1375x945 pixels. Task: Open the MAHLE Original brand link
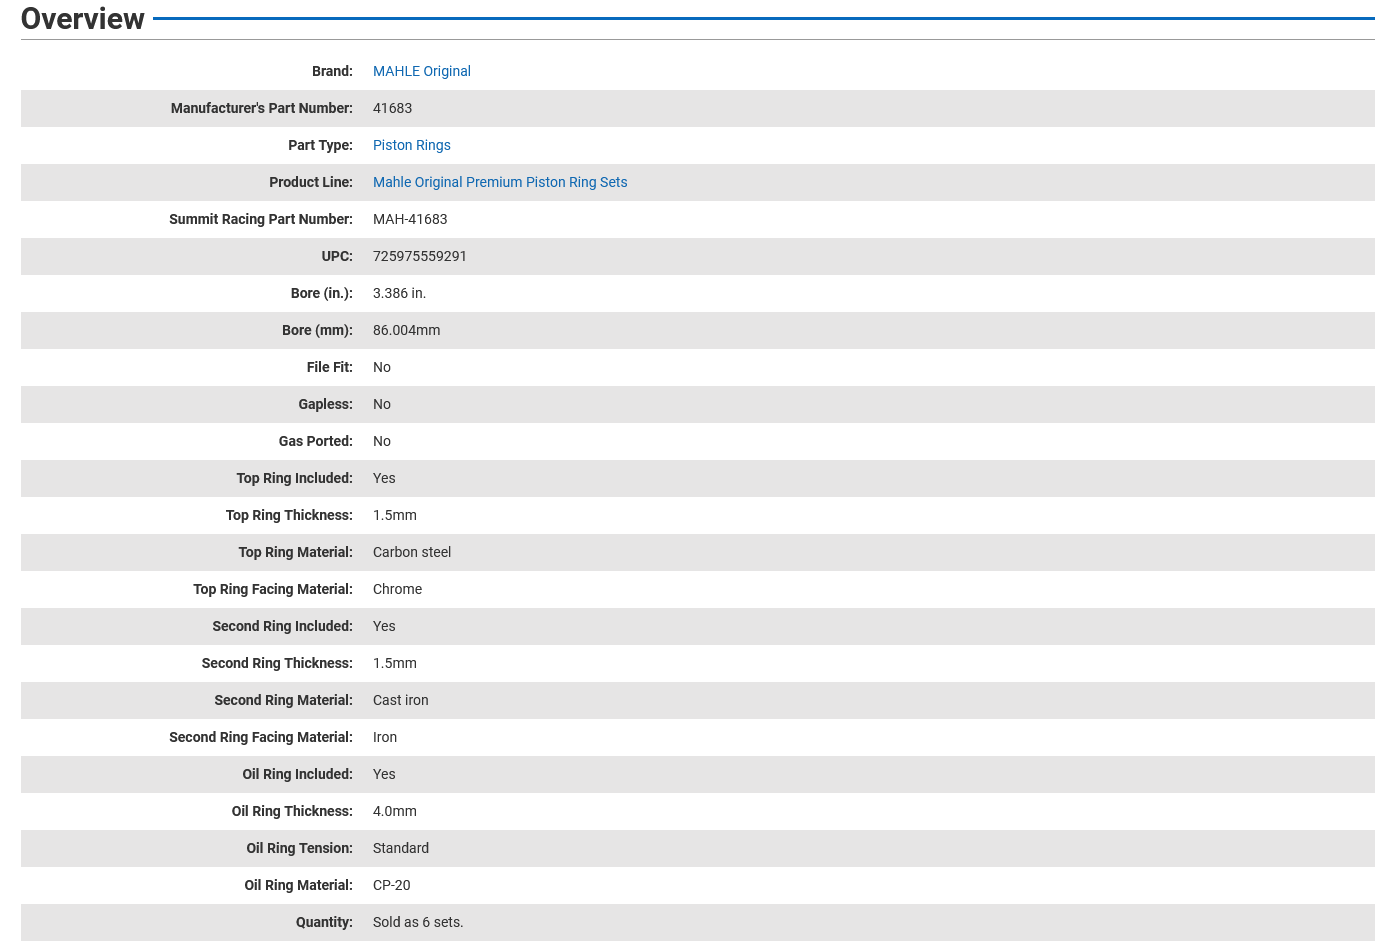tap(421, 71)
